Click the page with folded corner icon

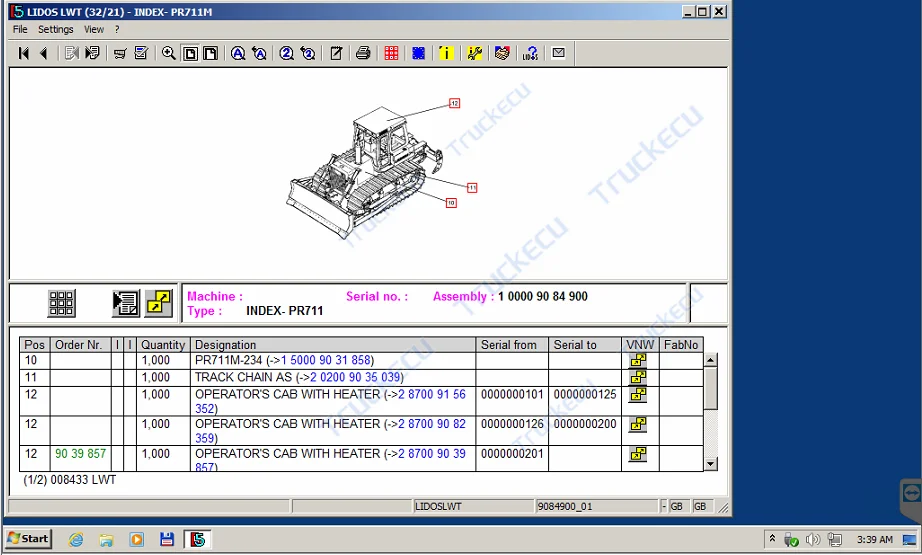211,54
